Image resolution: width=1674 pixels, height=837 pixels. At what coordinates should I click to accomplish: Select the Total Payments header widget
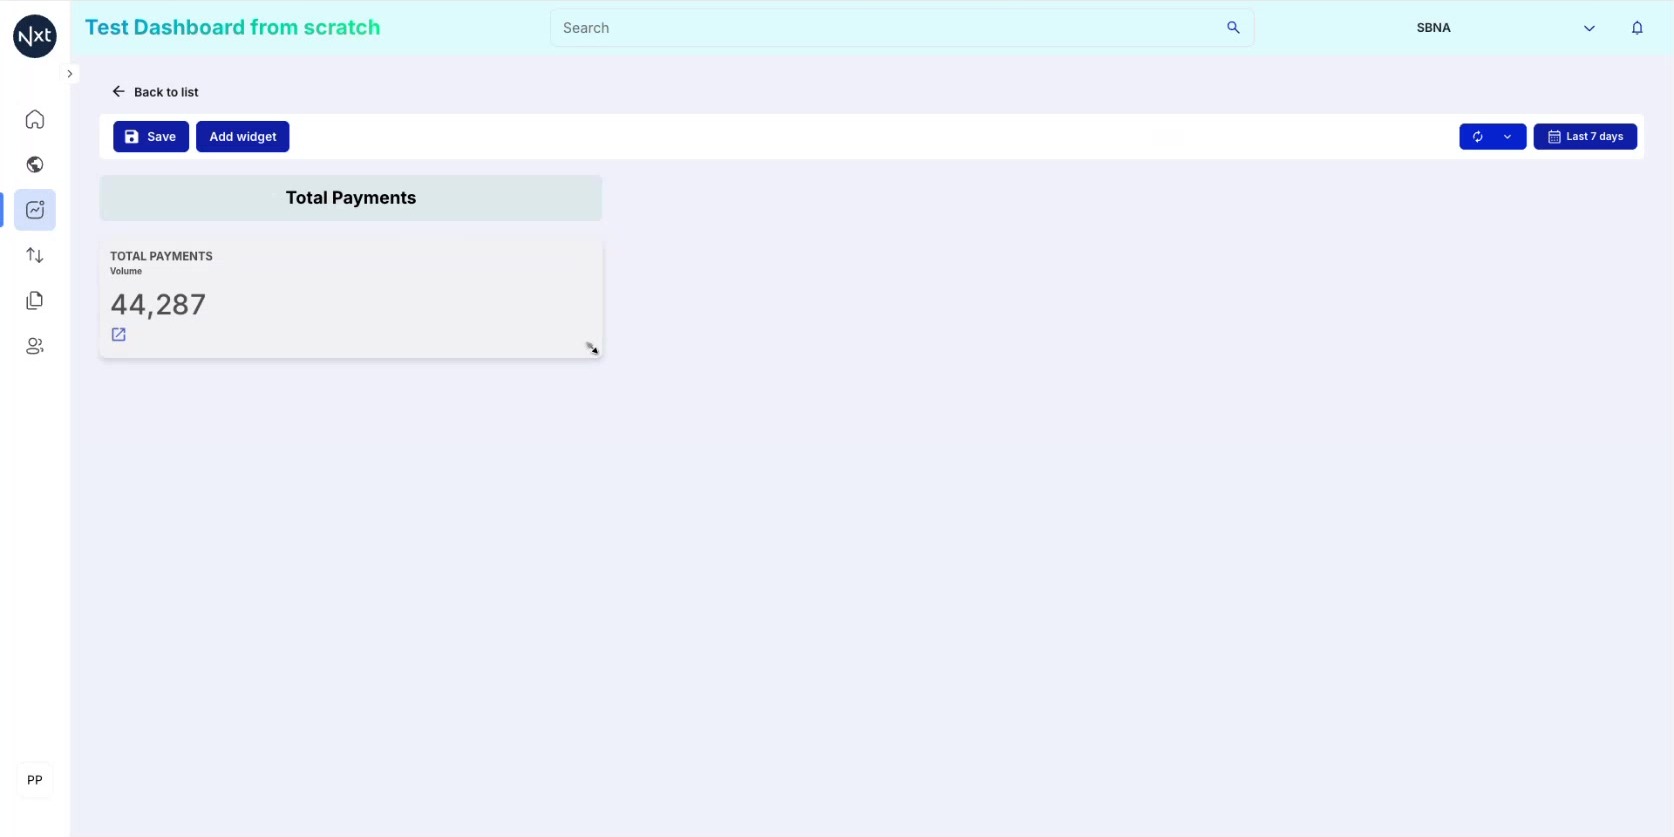click(351, 198)
